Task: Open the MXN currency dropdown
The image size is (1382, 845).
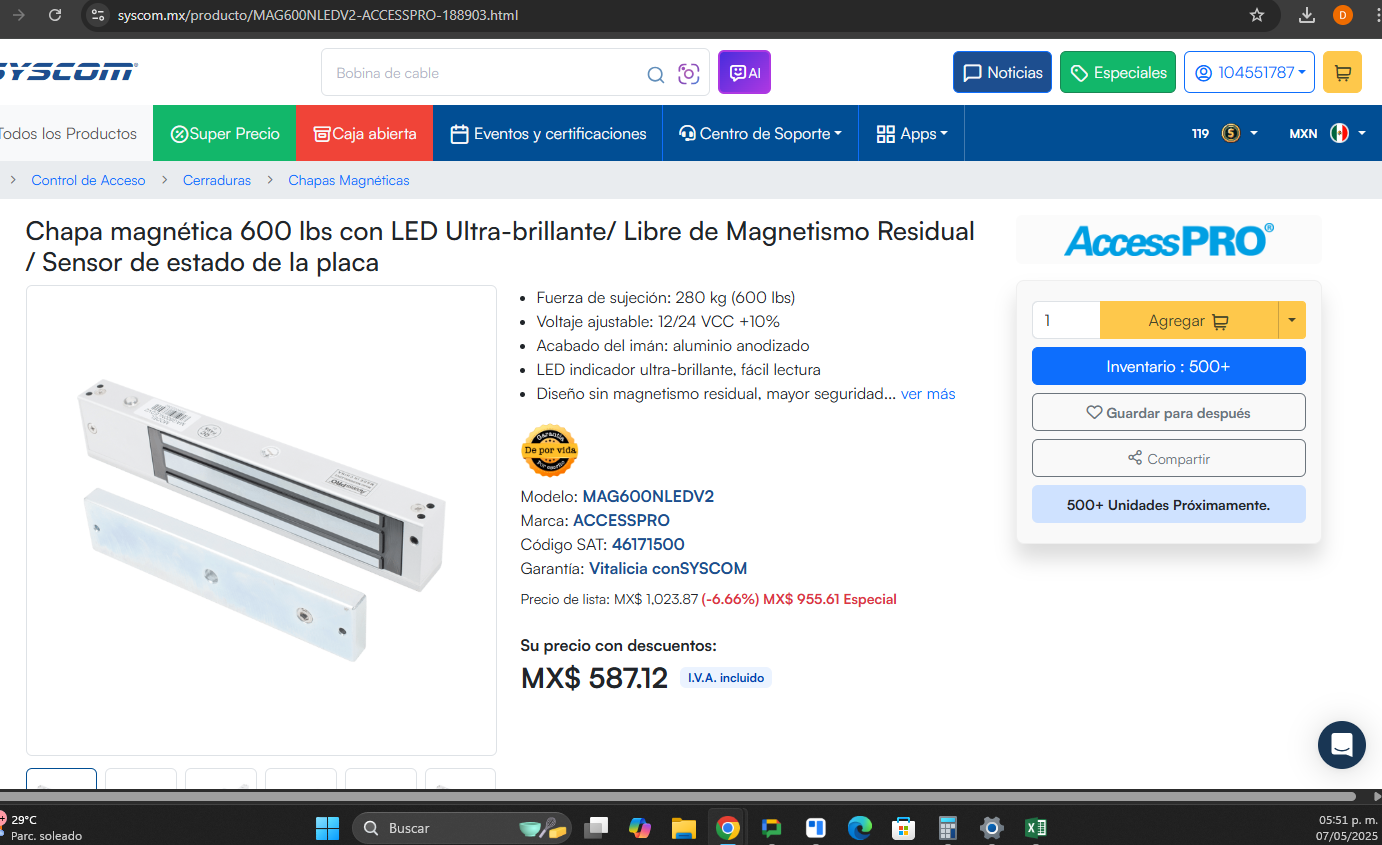Action: (x=1327, y=133)
